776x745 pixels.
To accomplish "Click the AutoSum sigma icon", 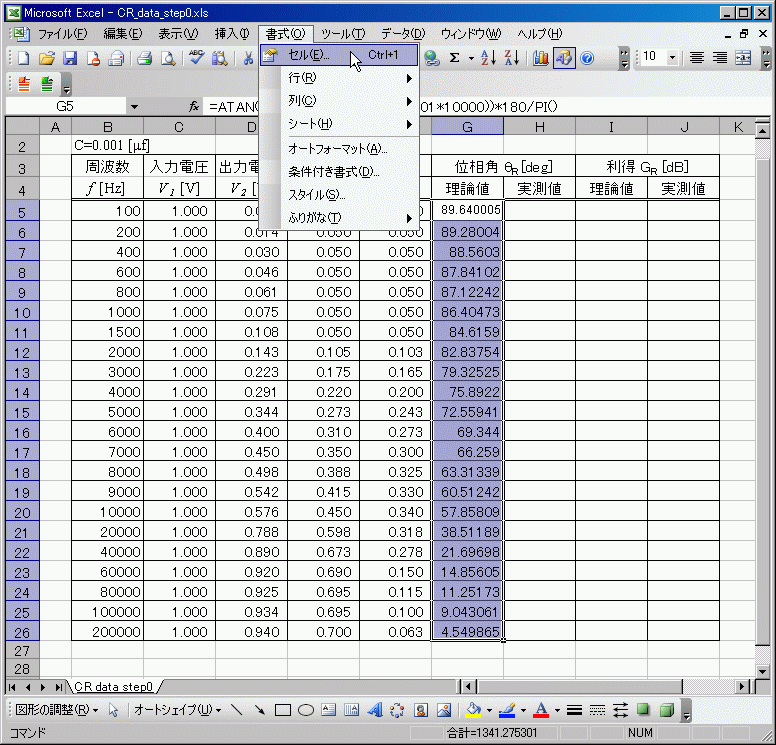I will (455, 58).
